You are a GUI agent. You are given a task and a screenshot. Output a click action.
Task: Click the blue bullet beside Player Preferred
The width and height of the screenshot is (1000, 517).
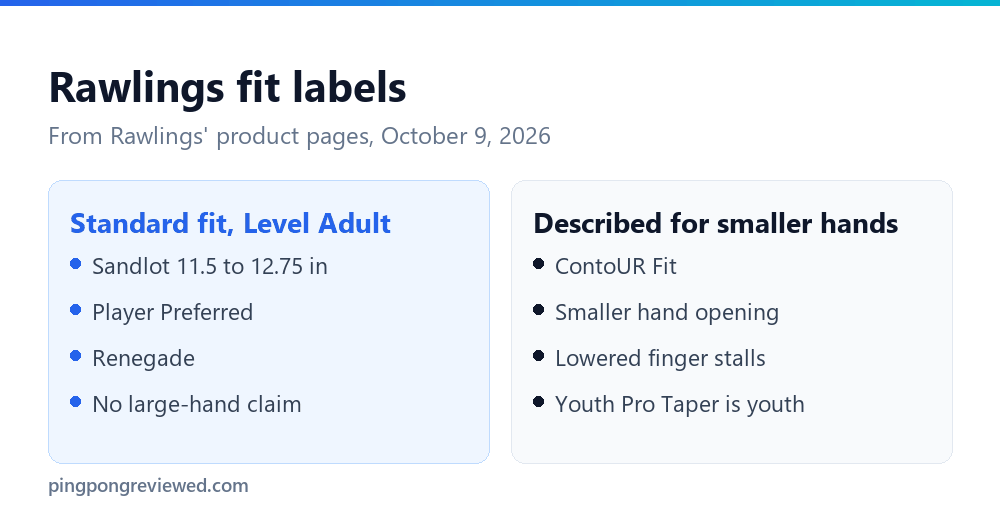75,310
